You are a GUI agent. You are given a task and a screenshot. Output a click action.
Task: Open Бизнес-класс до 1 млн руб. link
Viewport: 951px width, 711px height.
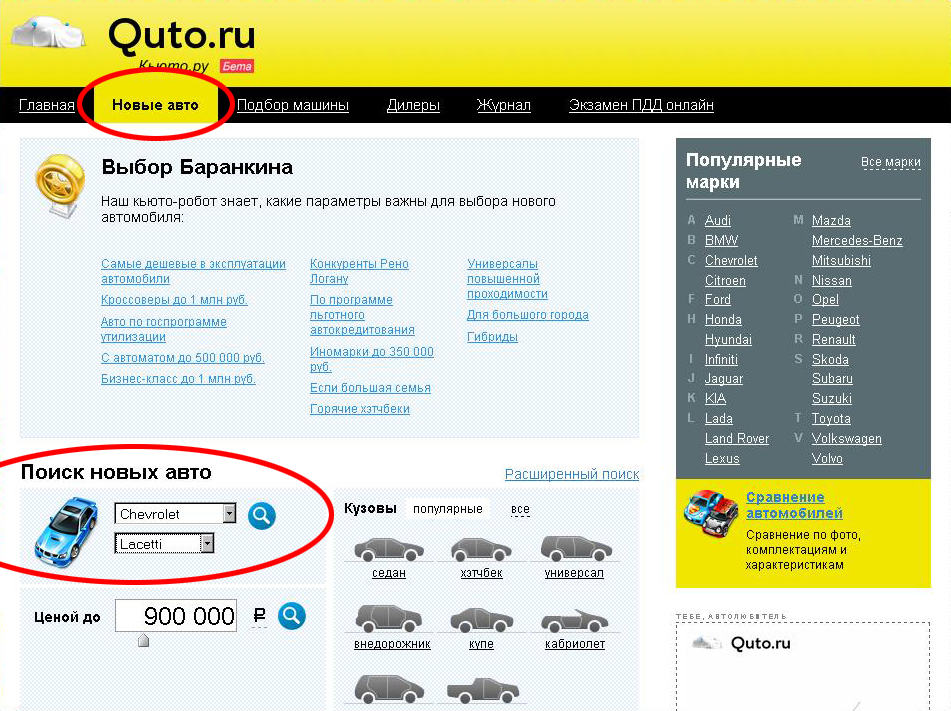click(x=178, y=379)
